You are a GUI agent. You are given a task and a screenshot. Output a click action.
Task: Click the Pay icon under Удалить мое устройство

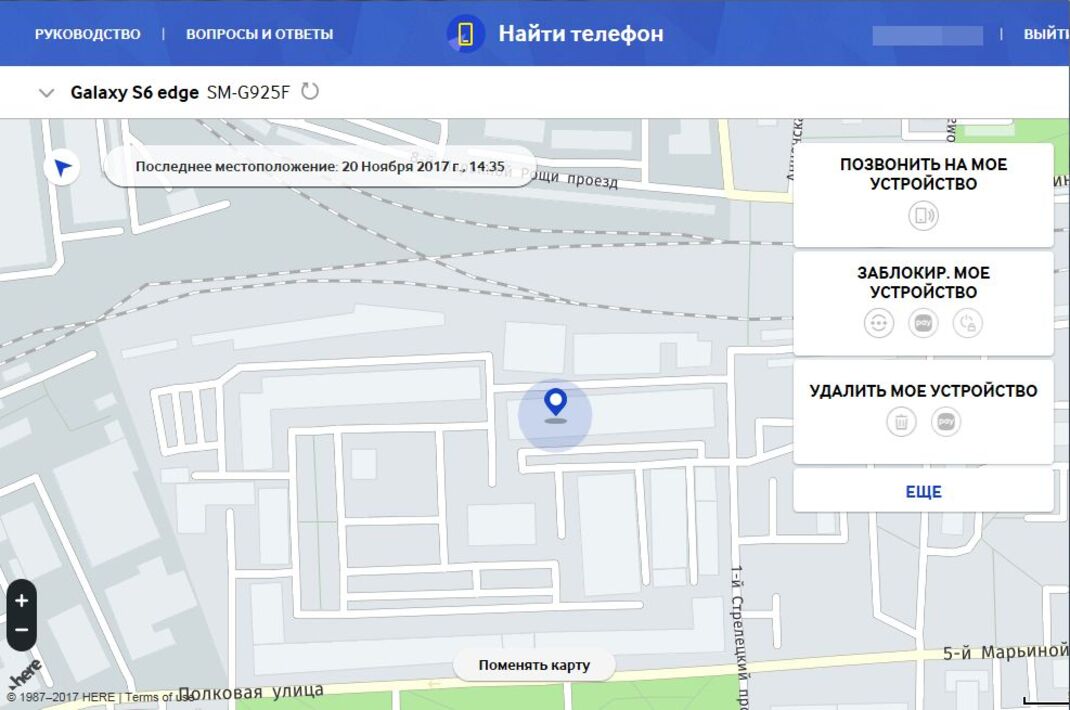tap(945, 422)
